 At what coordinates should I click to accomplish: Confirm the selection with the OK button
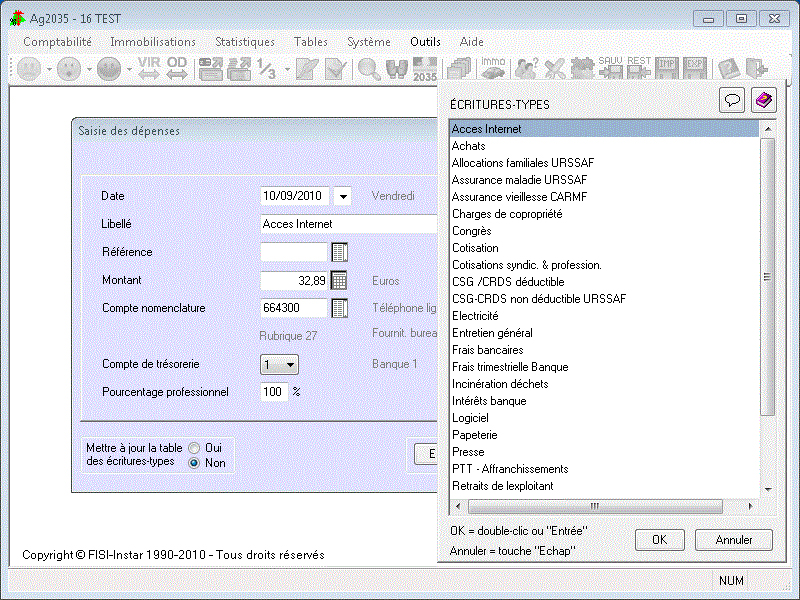coord(660,540)
